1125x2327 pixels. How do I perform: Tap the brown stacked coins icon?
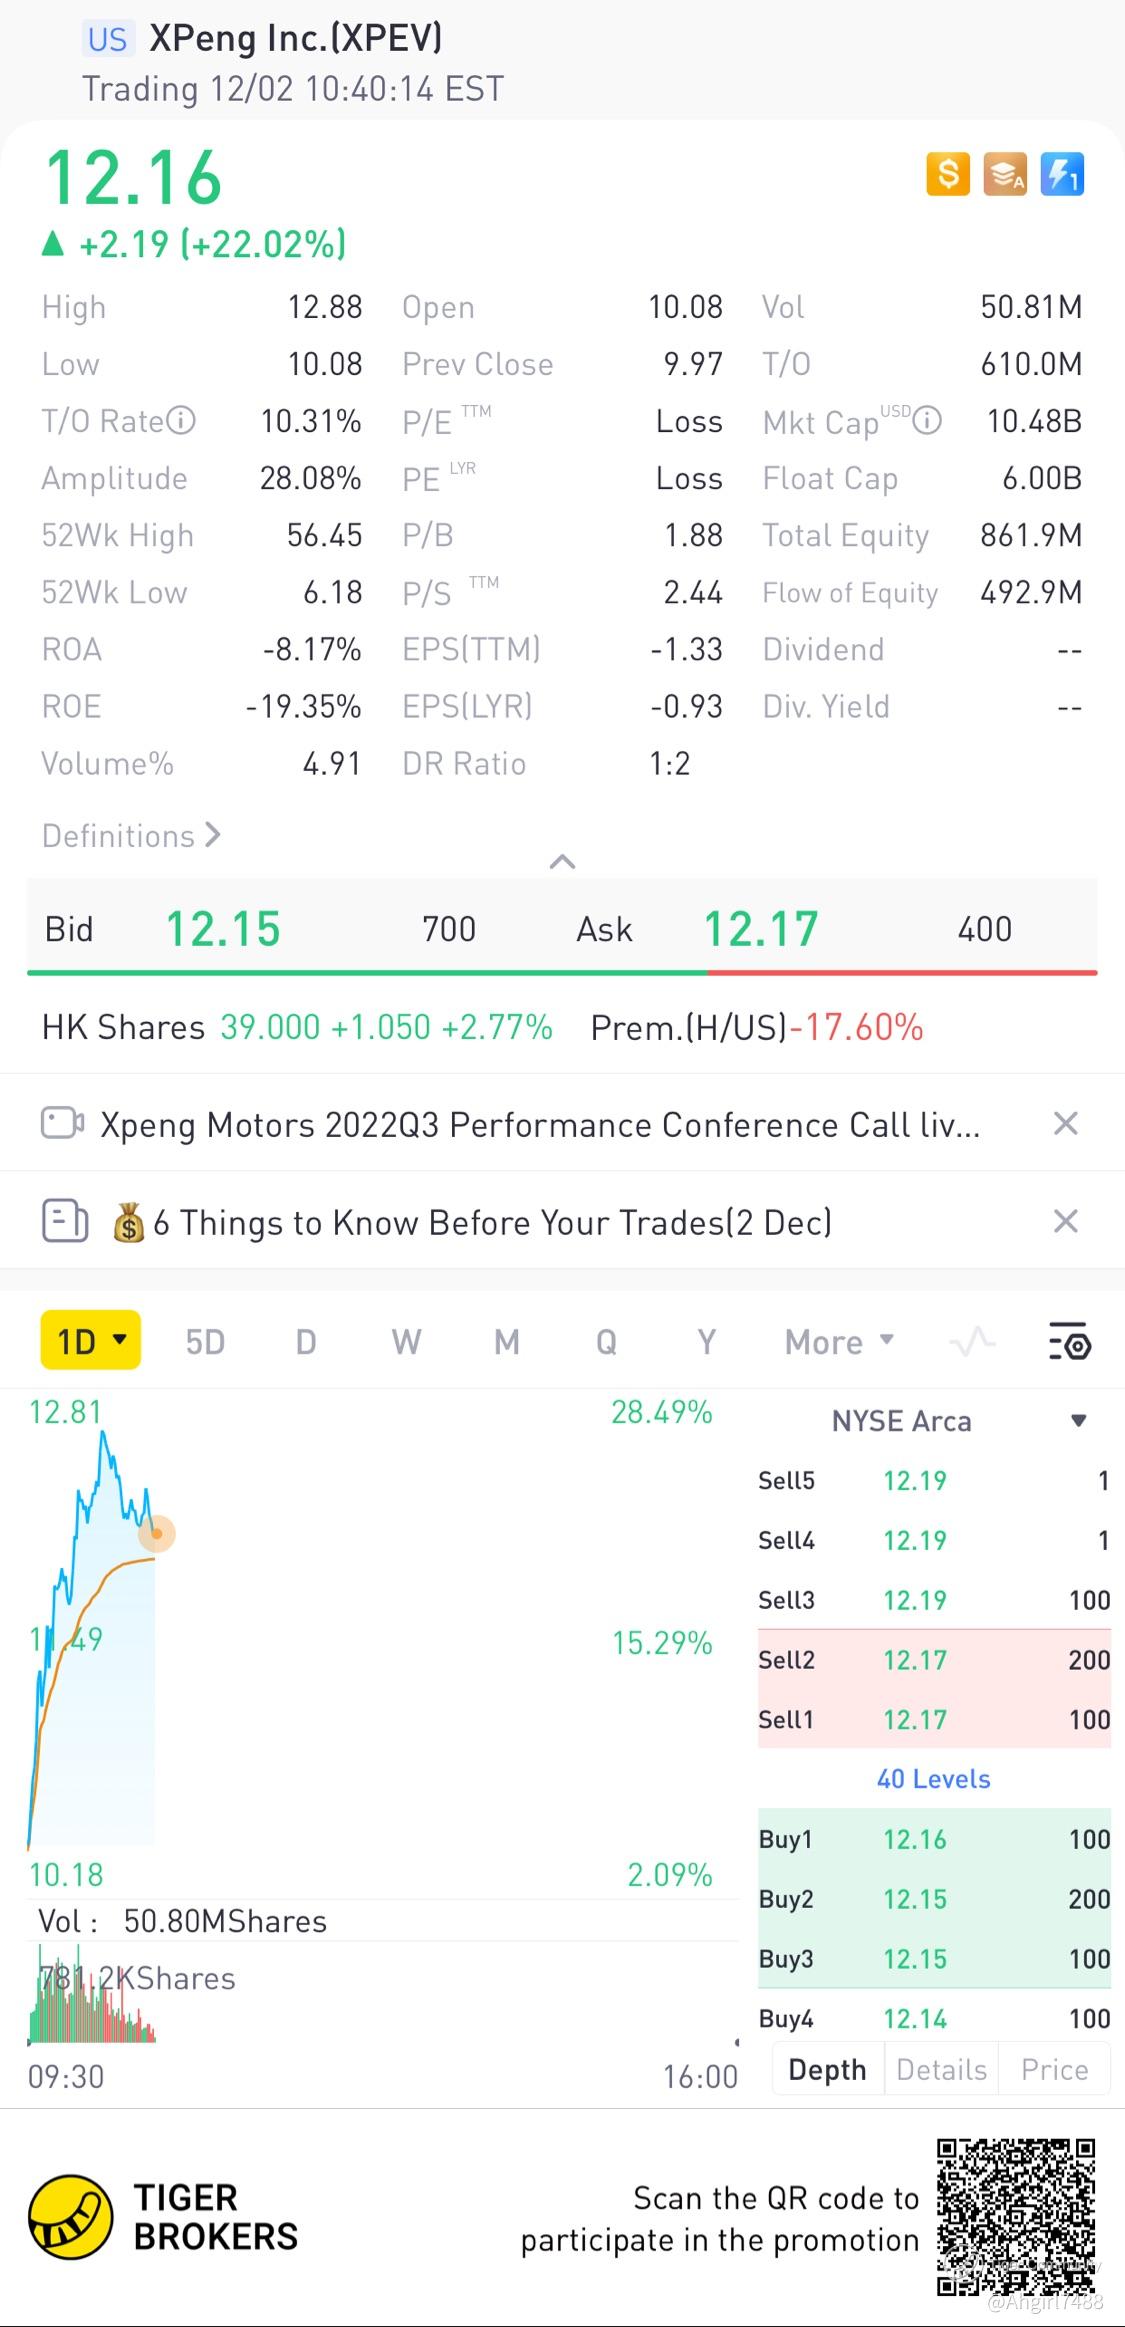coord(1005,174)
